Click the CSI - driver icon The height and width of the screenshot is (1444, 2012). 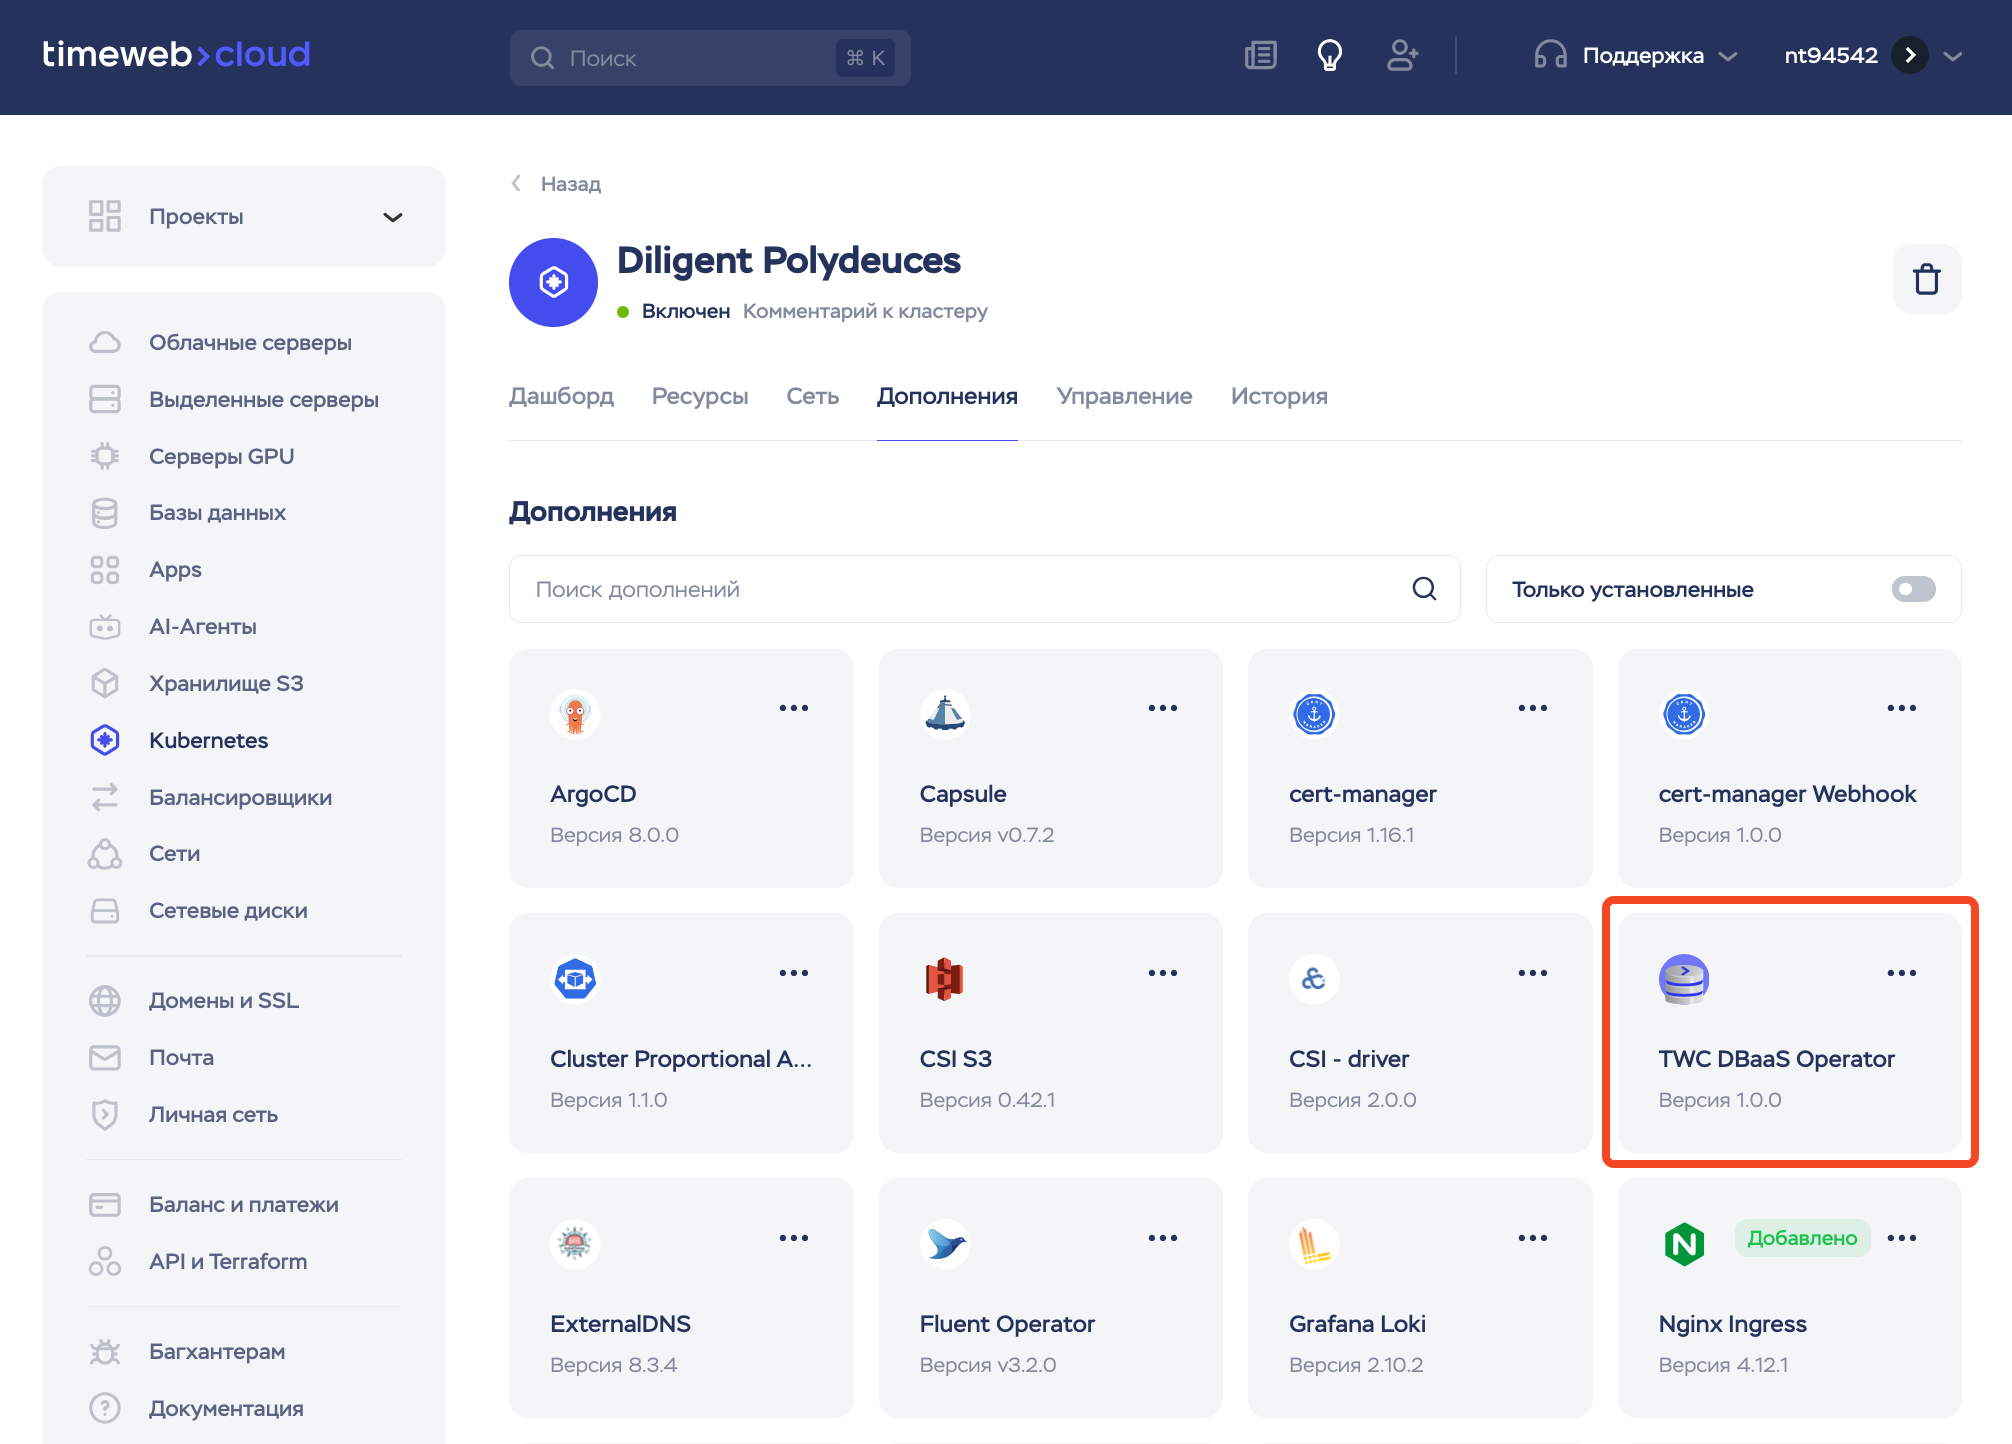click(x=1314, y=979)
